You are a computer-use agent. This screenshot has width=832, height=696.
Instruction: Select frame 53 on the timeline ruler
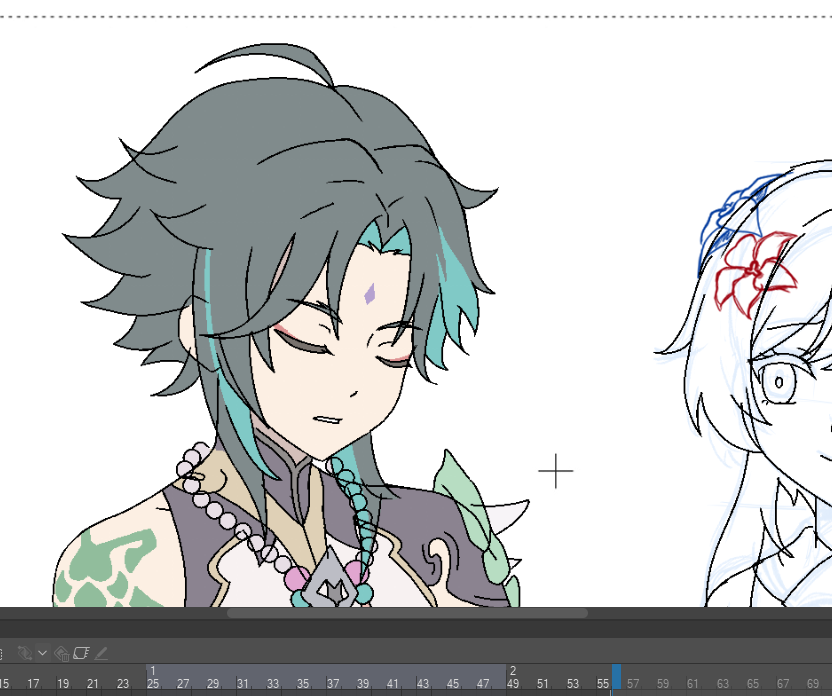[573, 684]
